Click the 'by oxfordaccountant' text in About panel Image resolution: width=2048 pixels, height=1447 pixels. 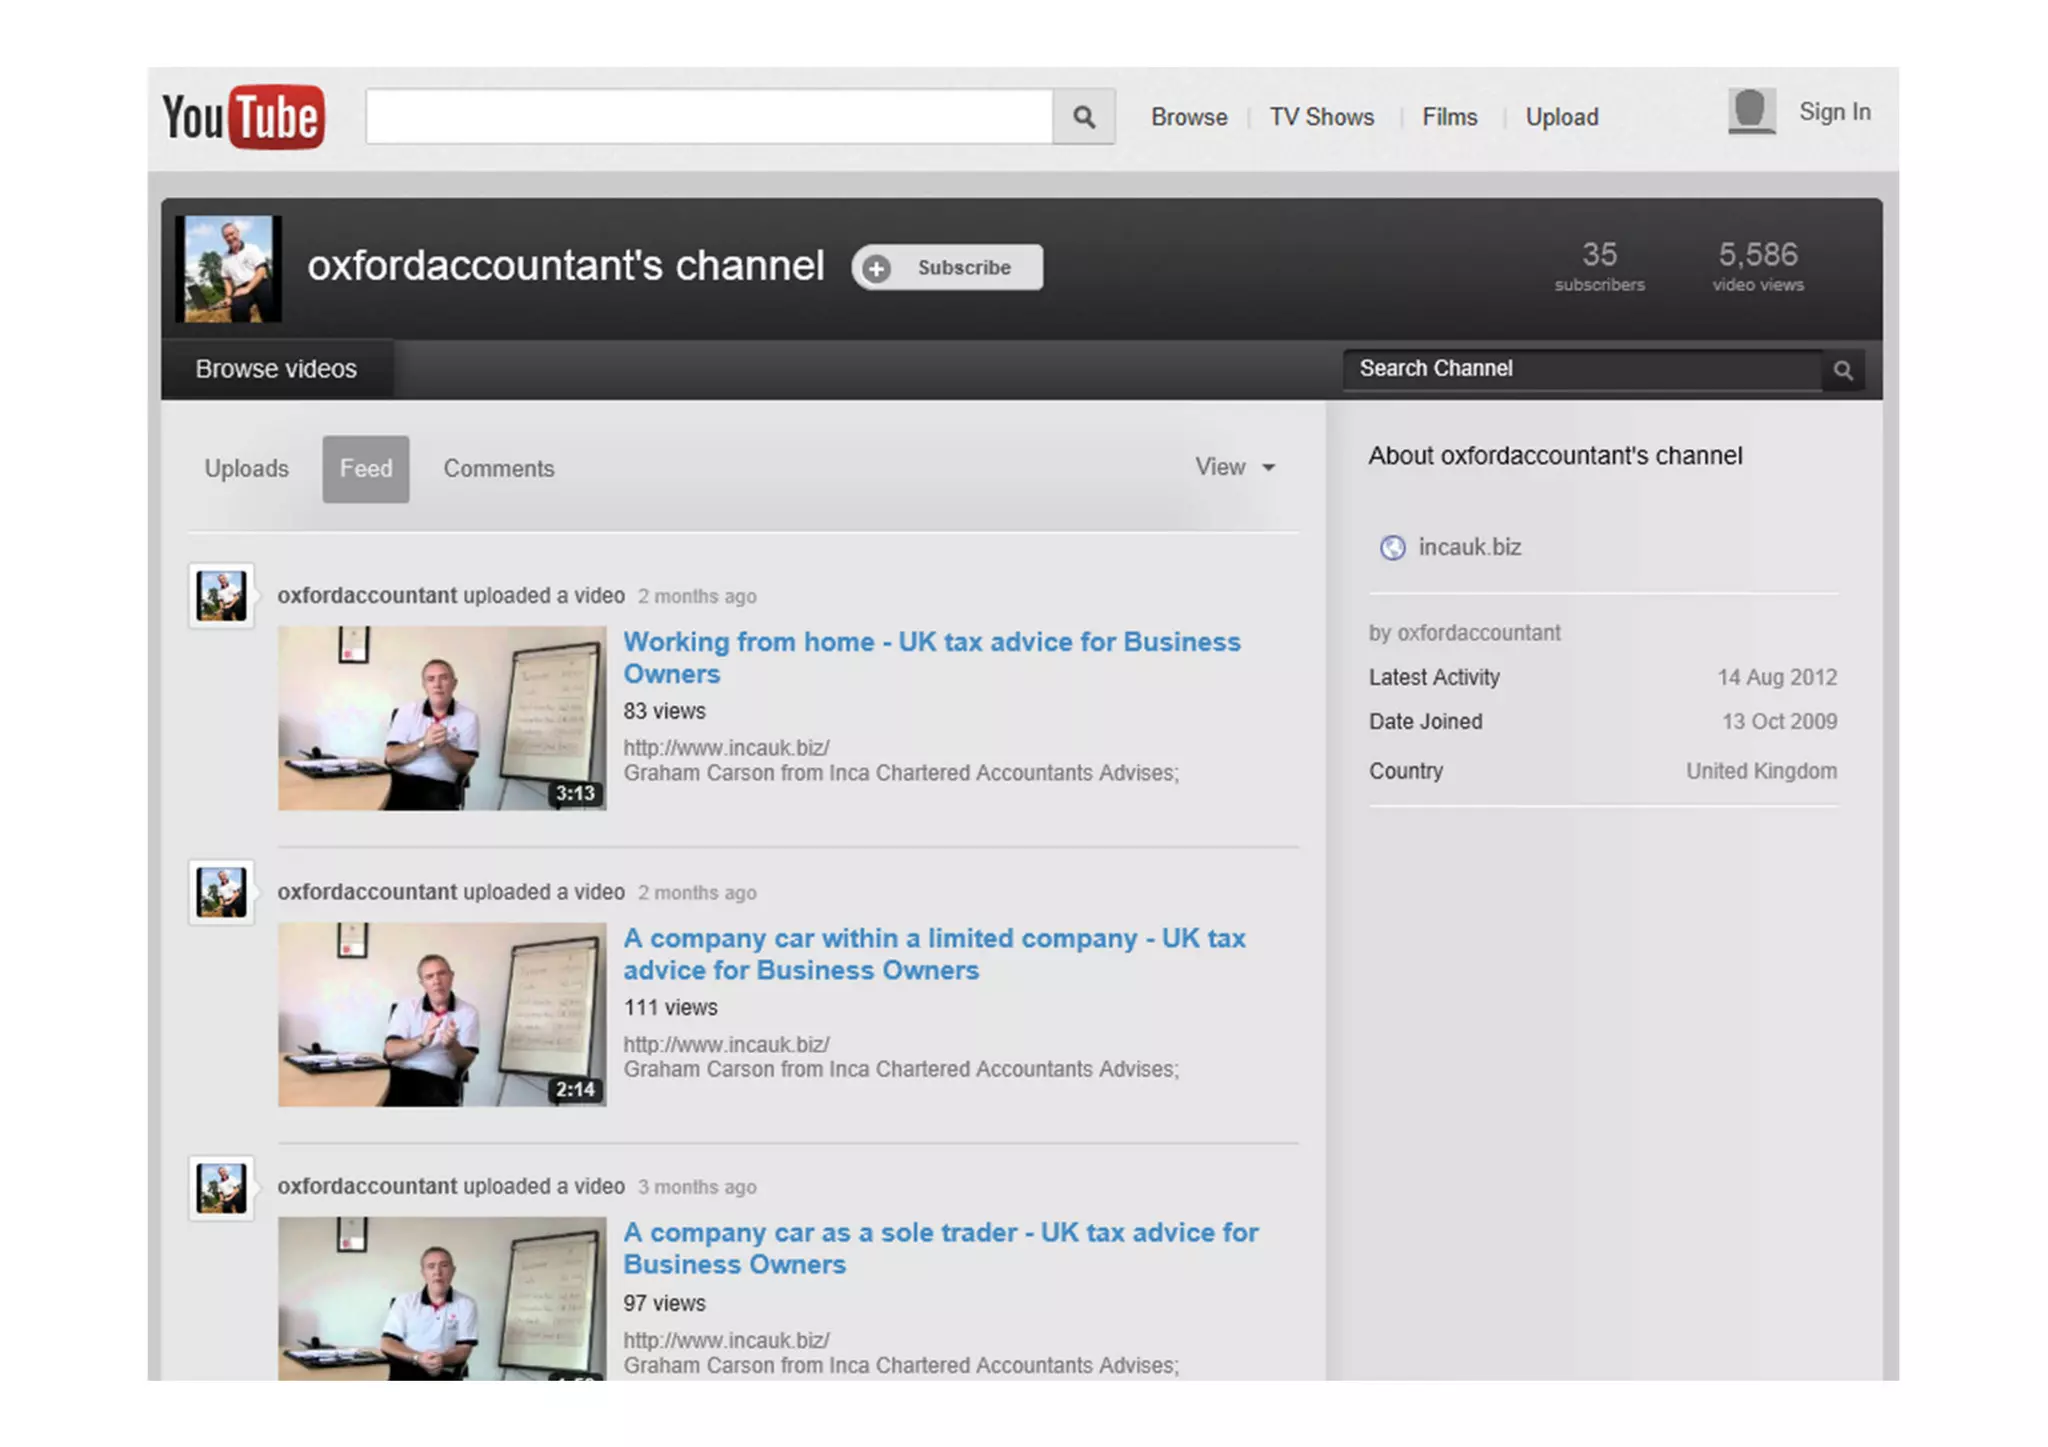coord(1464,633)
